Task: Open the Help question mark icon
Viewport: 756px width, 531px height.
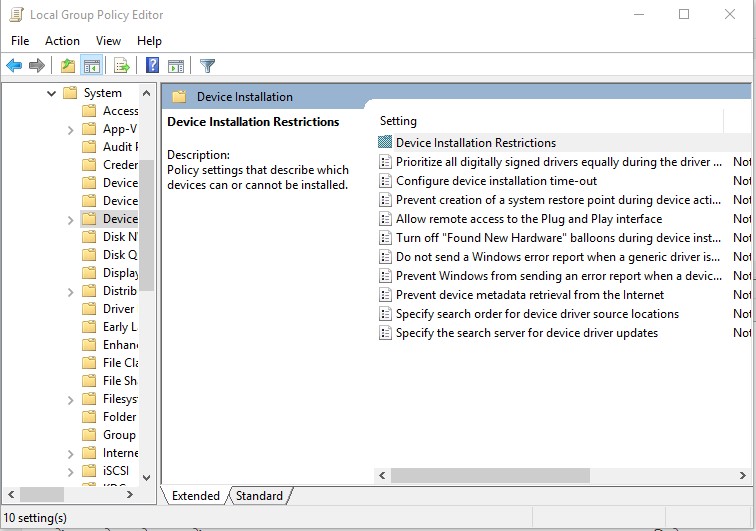Action: (x=152, y=65)
